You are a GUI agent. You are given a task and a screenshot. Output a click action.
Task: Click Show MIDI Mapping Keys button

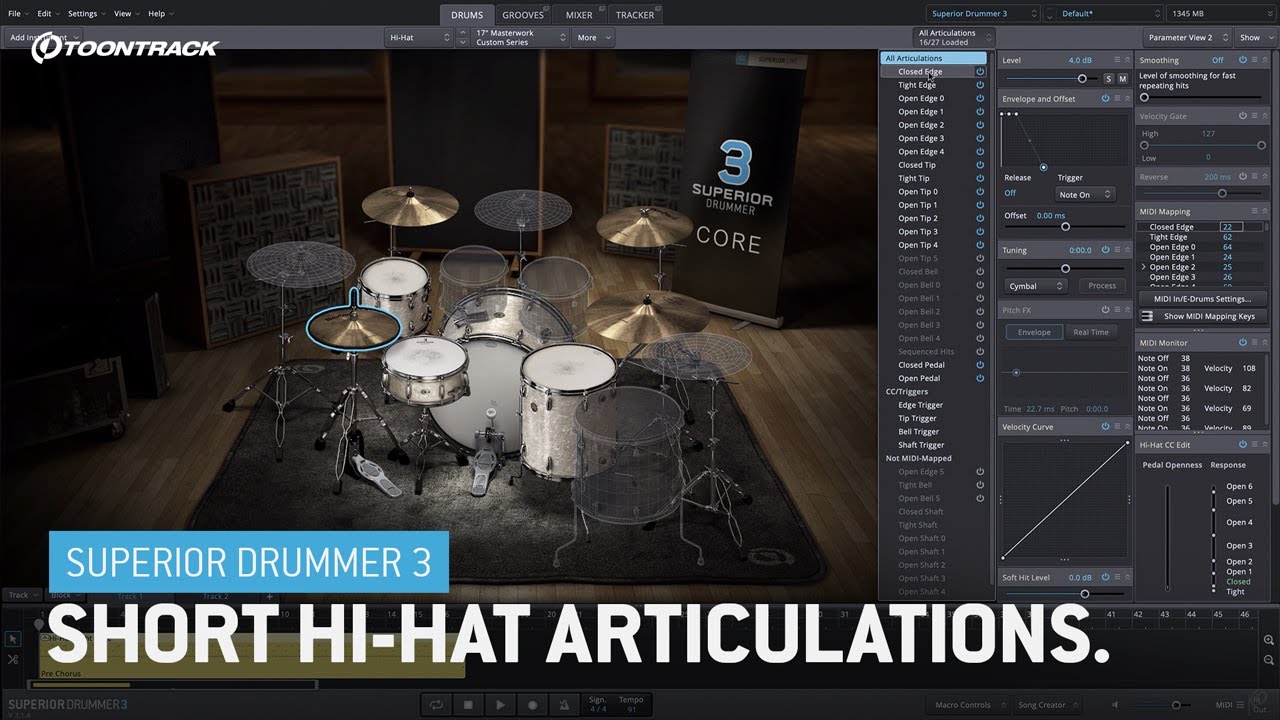click(x=1202, y=316)
